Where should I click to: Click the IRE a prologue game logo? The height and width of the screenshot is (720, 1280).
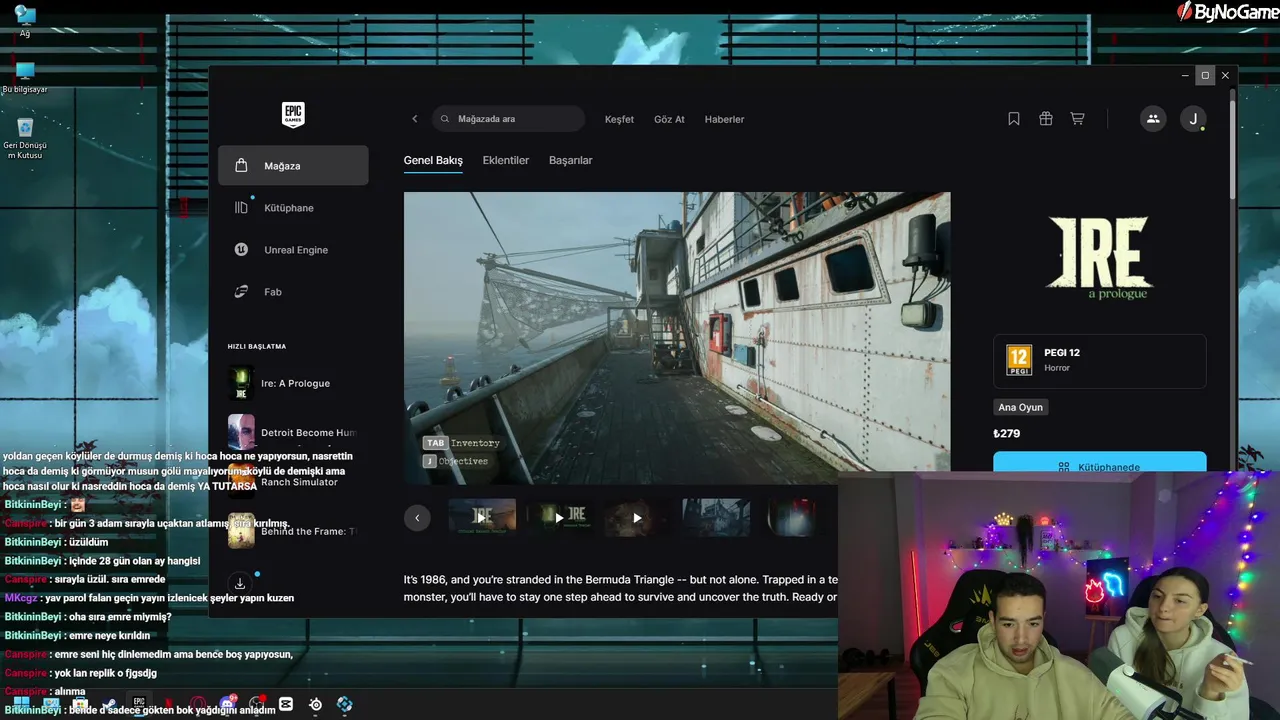[x=1099, y=256]
